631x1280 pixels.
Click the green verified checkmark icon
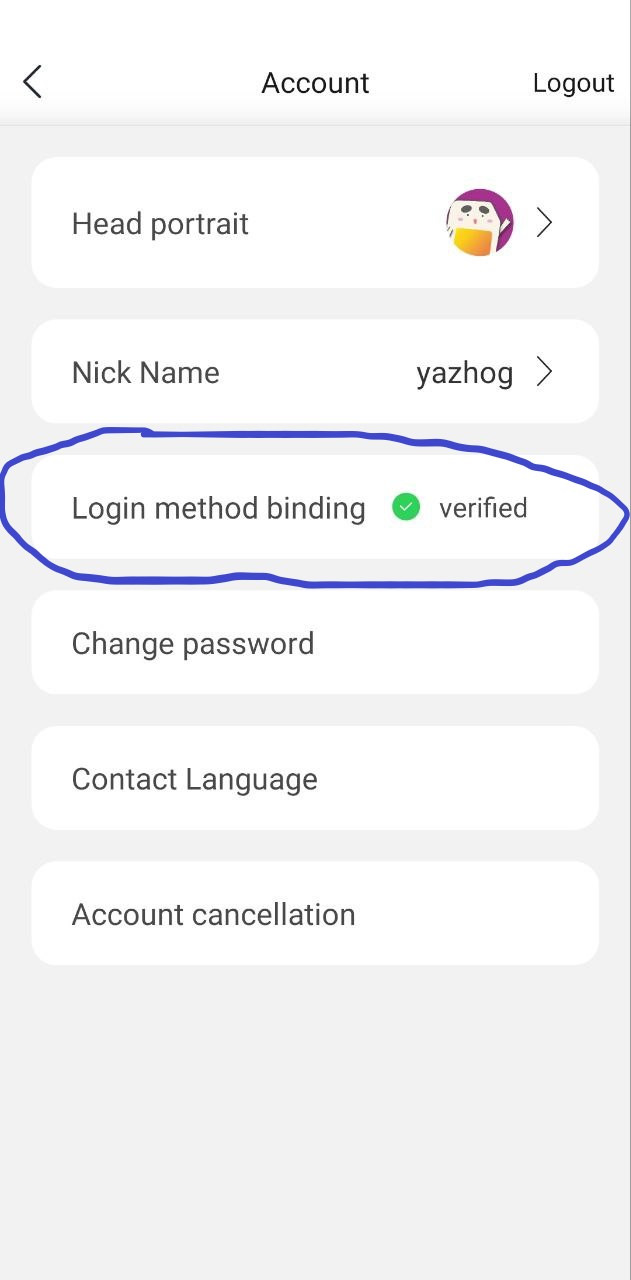[405, 508]
